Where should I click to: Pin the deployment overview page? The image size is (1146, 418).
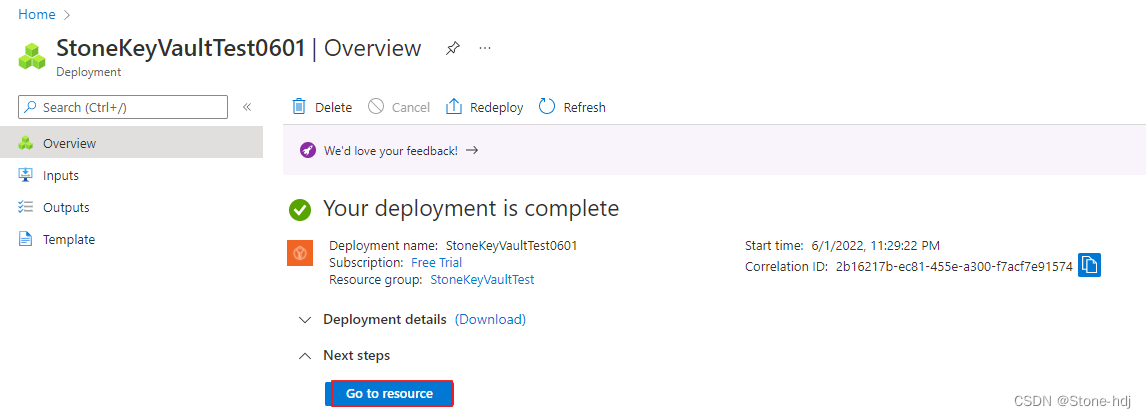tap(452, 49)
